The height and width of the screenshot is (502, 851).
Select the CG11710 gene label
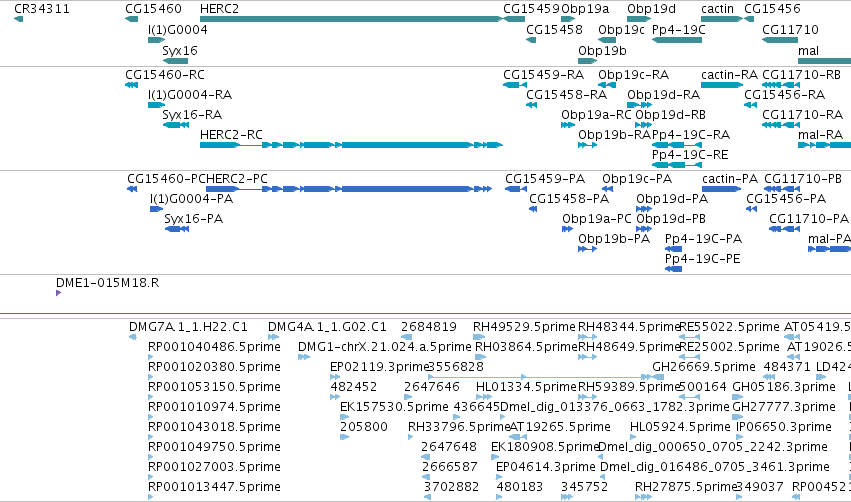[790, 29]
